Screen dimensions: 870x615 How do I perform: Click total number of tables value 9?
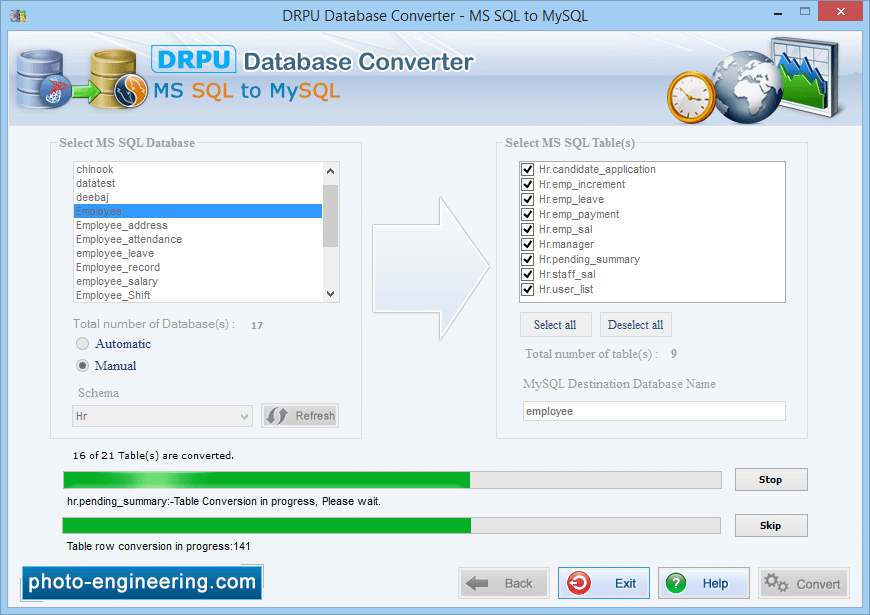point(674,354)
